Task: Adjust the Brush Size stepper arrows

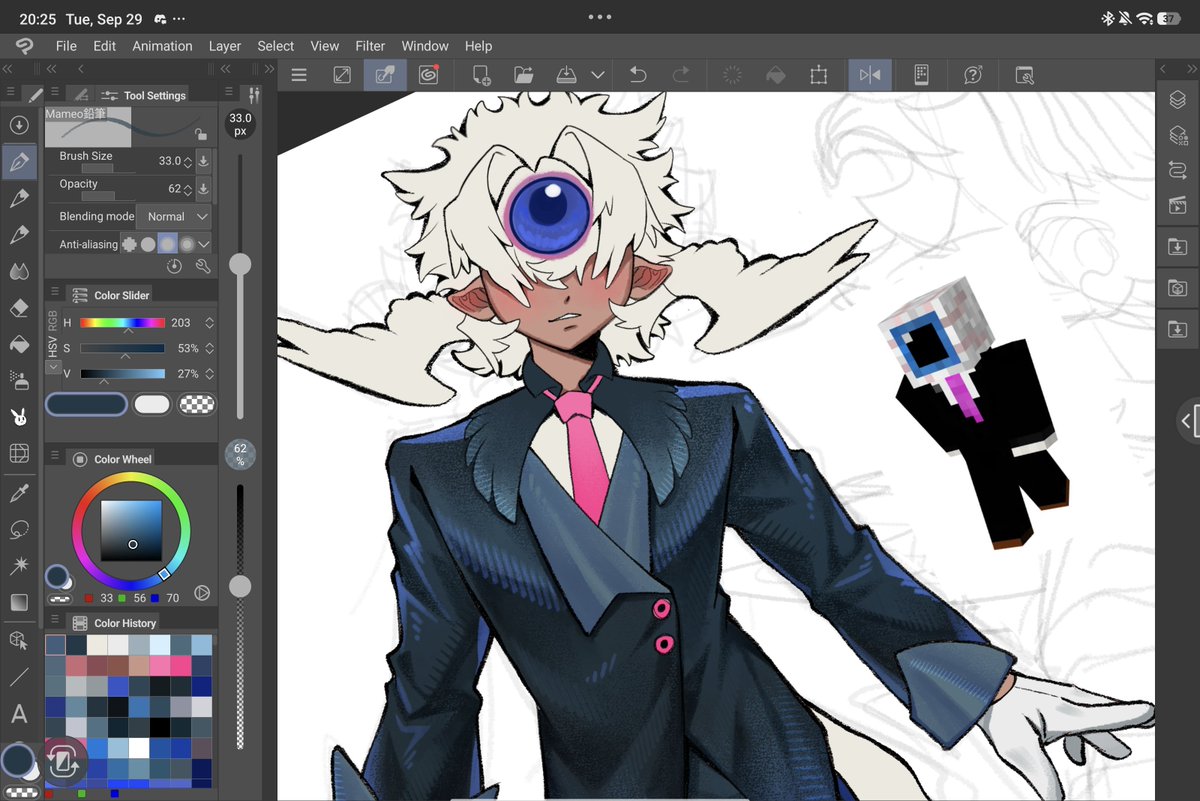Action: coord(188,160)
